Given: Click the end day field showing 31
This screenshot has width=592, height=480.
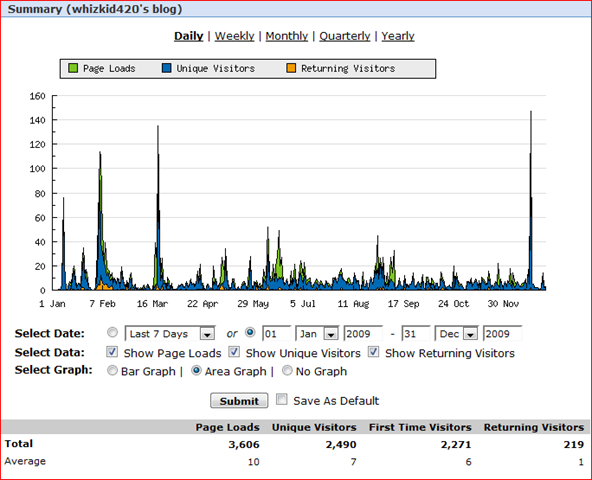Looking at the screenshot, I should pyautogui.click(x=416, y=334).
